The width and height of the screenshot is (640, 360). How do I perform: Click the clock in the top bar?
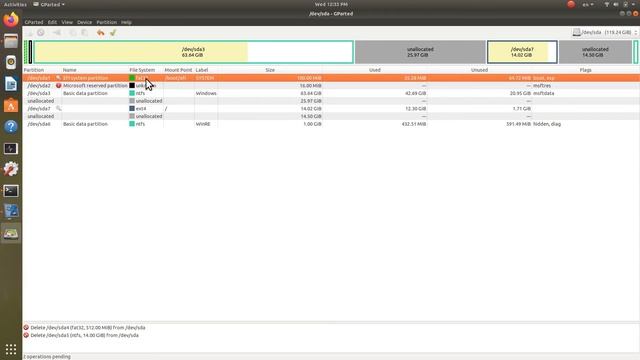331,4
